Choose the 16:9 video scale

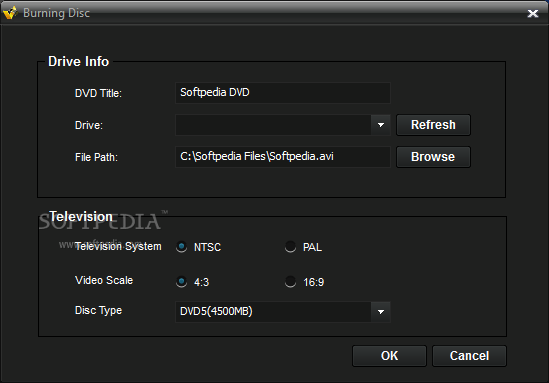pos(290,282)
